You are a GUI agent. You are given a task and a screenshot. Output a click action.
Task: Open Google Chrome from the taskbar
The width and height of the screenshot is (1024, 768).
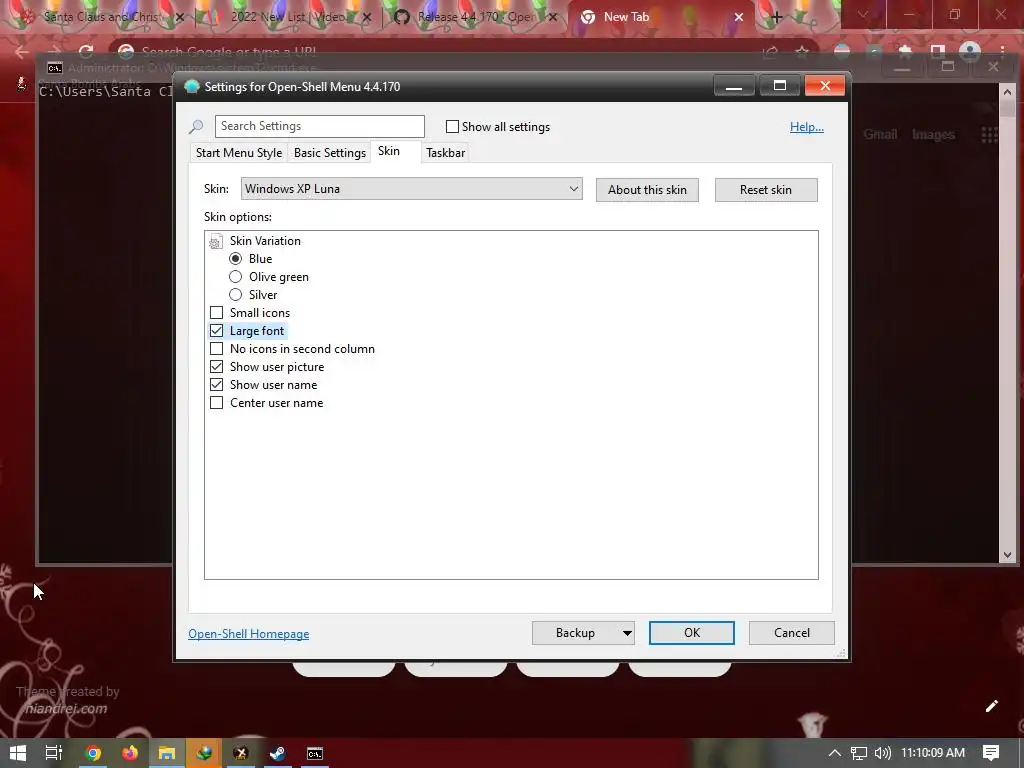coord(93,753)
